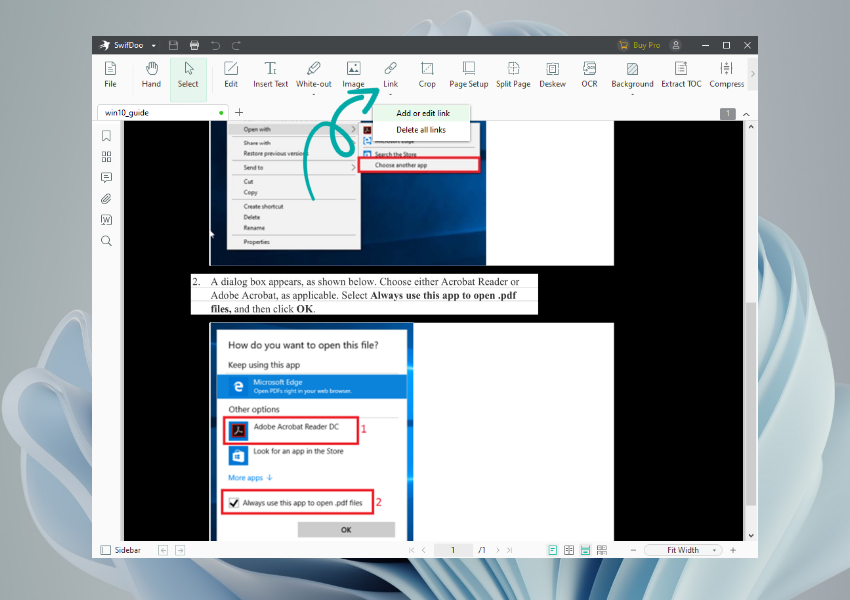Open the attachments panel

coord(106,199)
